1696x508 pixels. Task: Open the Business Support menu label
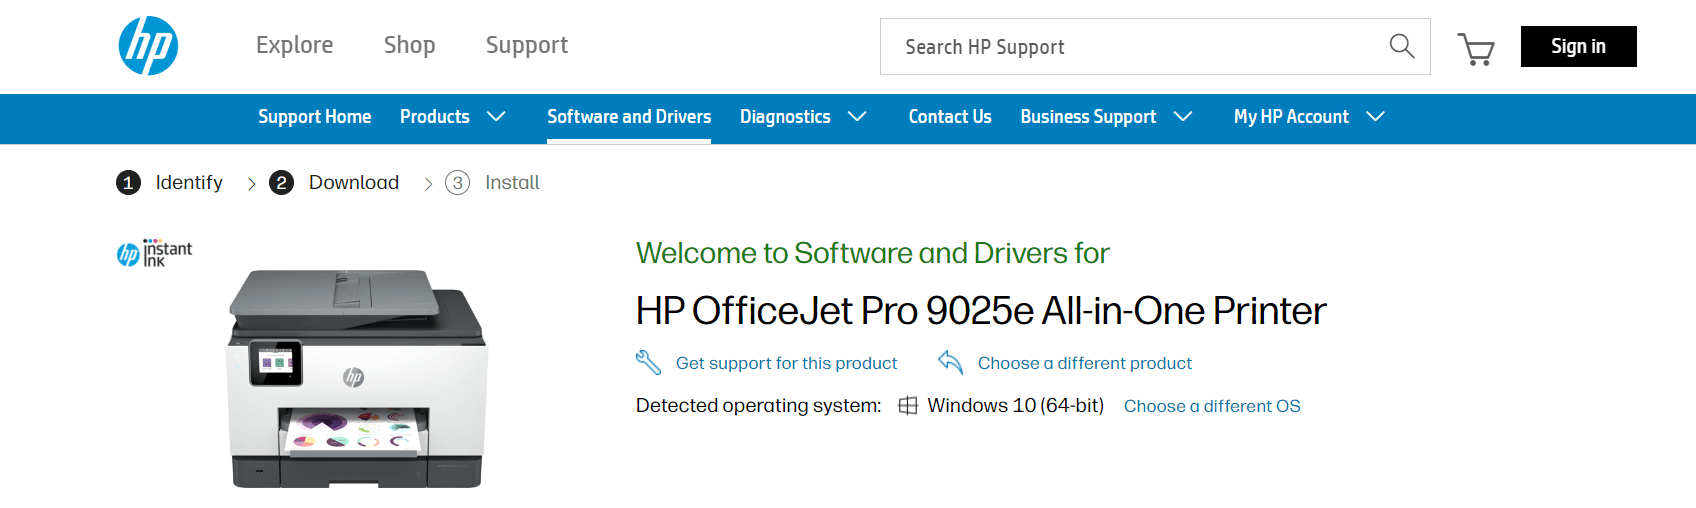pos(1088,117)
